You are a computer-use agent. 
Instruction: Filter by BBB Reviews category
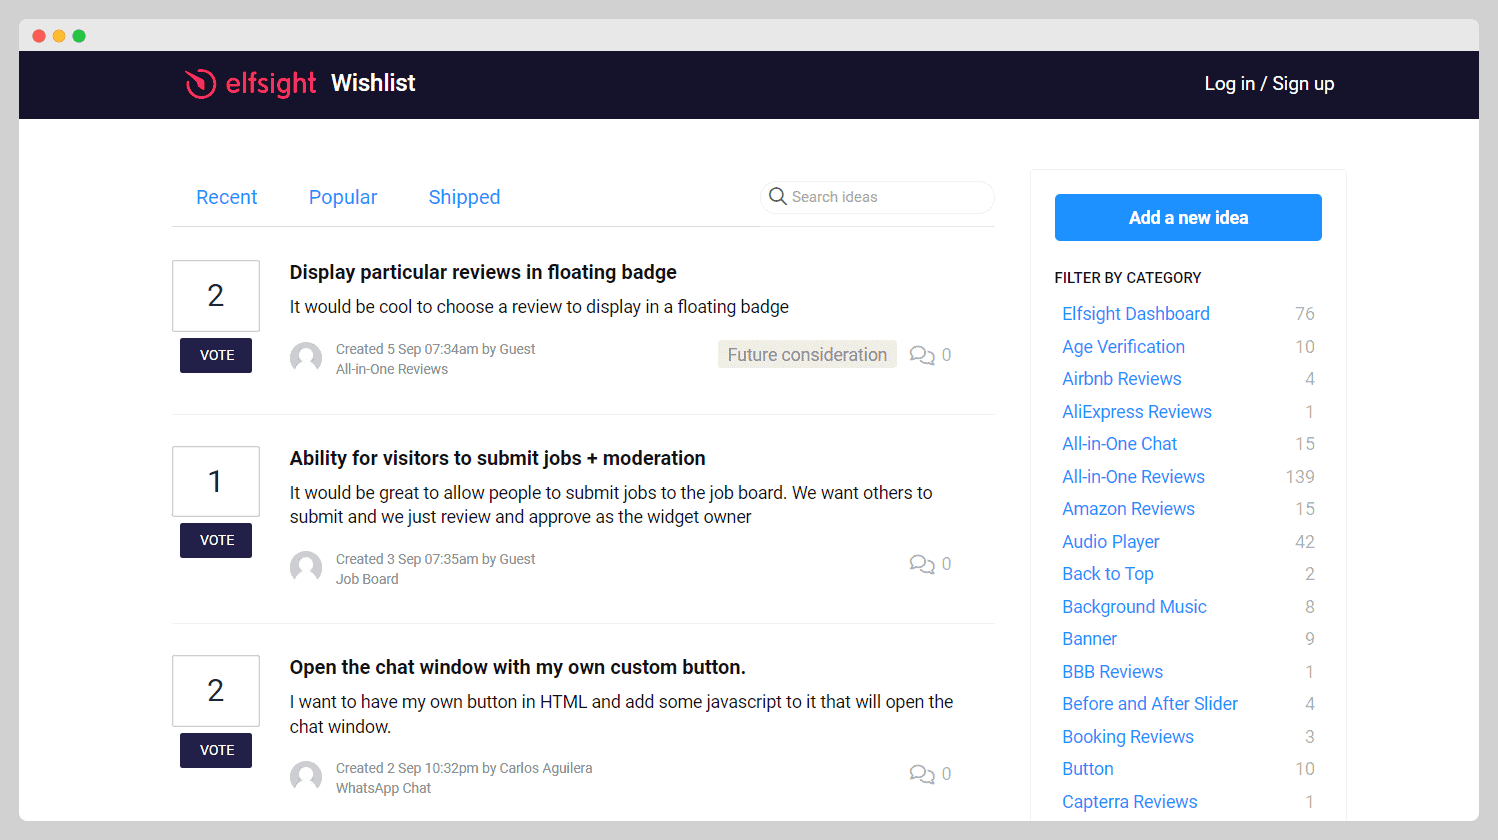pyautogui.click(x=1112, y=672)
